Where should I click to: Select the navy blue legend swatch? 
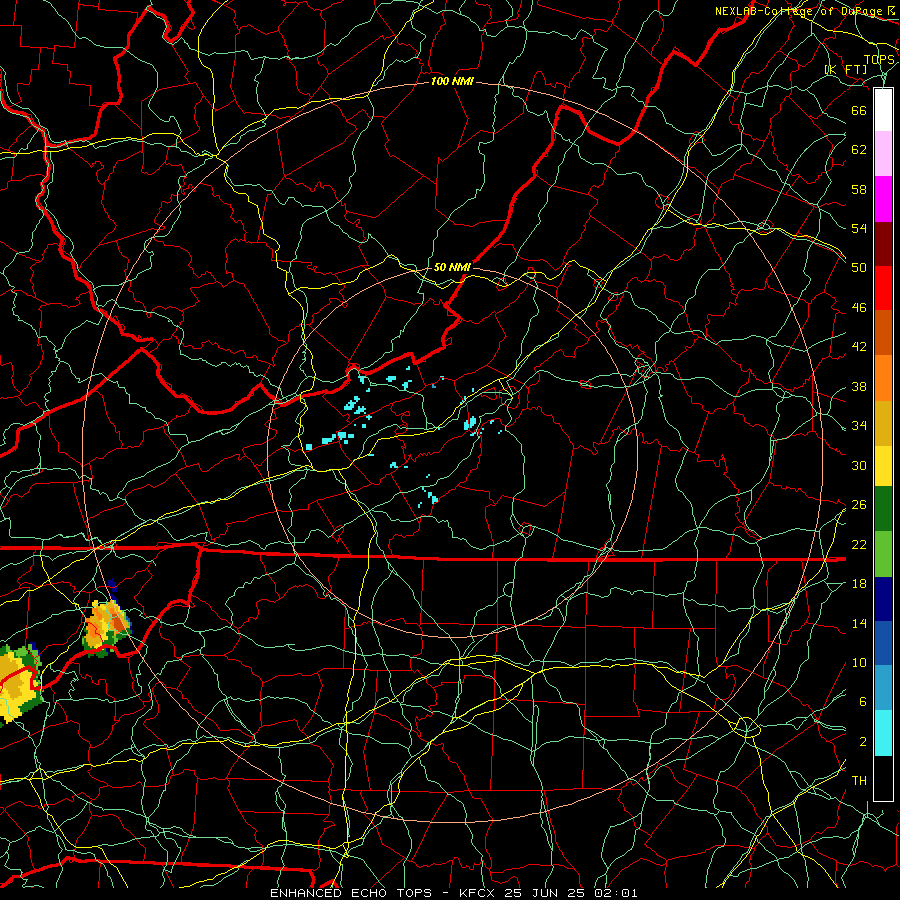point(883,599)
